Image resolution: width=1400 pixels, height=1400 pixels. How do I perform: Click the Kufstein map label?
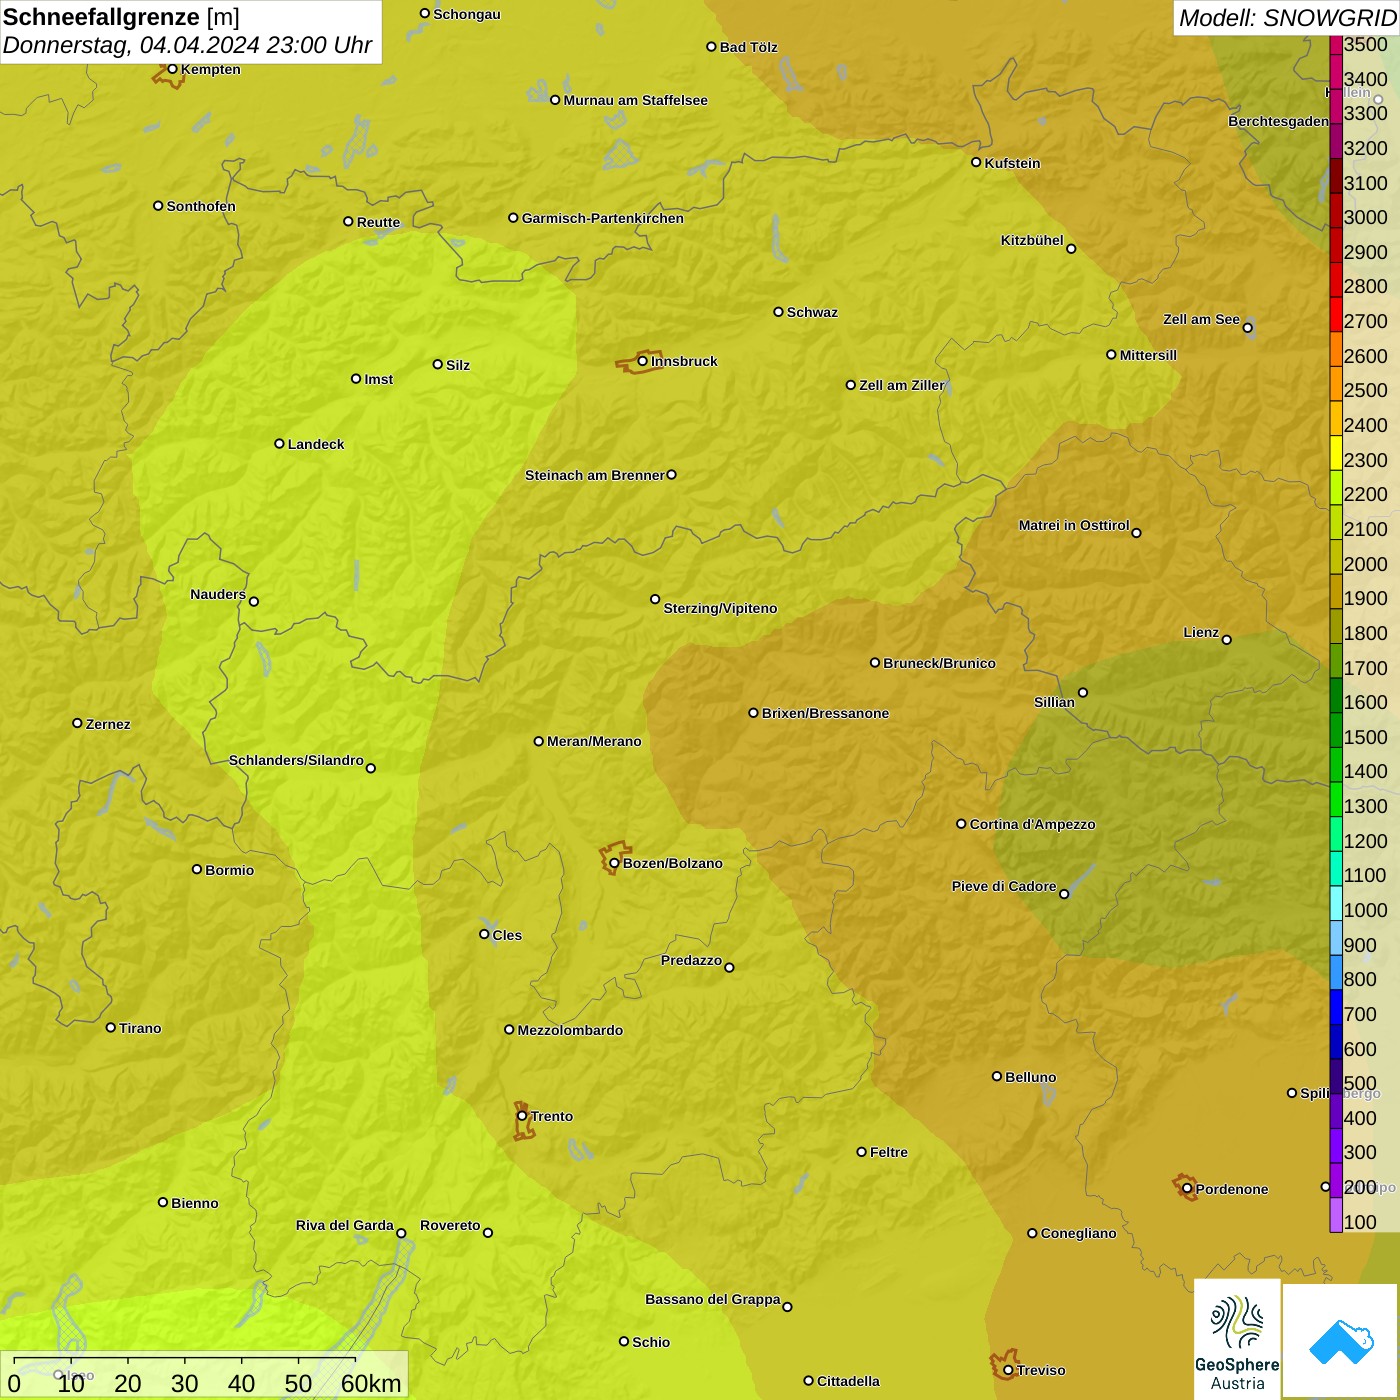(x=1013, y=163)
